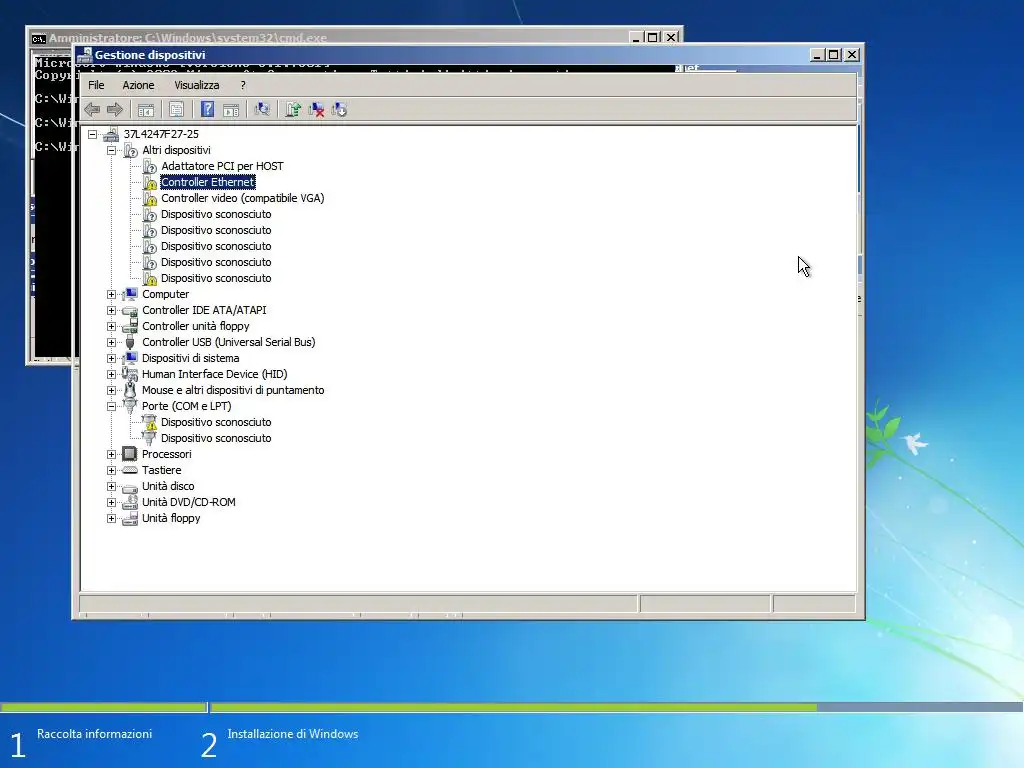Expand Controller unità floppy node
Screen dimensions: 1024x768
pyautogui.click(x=112, y=327)
